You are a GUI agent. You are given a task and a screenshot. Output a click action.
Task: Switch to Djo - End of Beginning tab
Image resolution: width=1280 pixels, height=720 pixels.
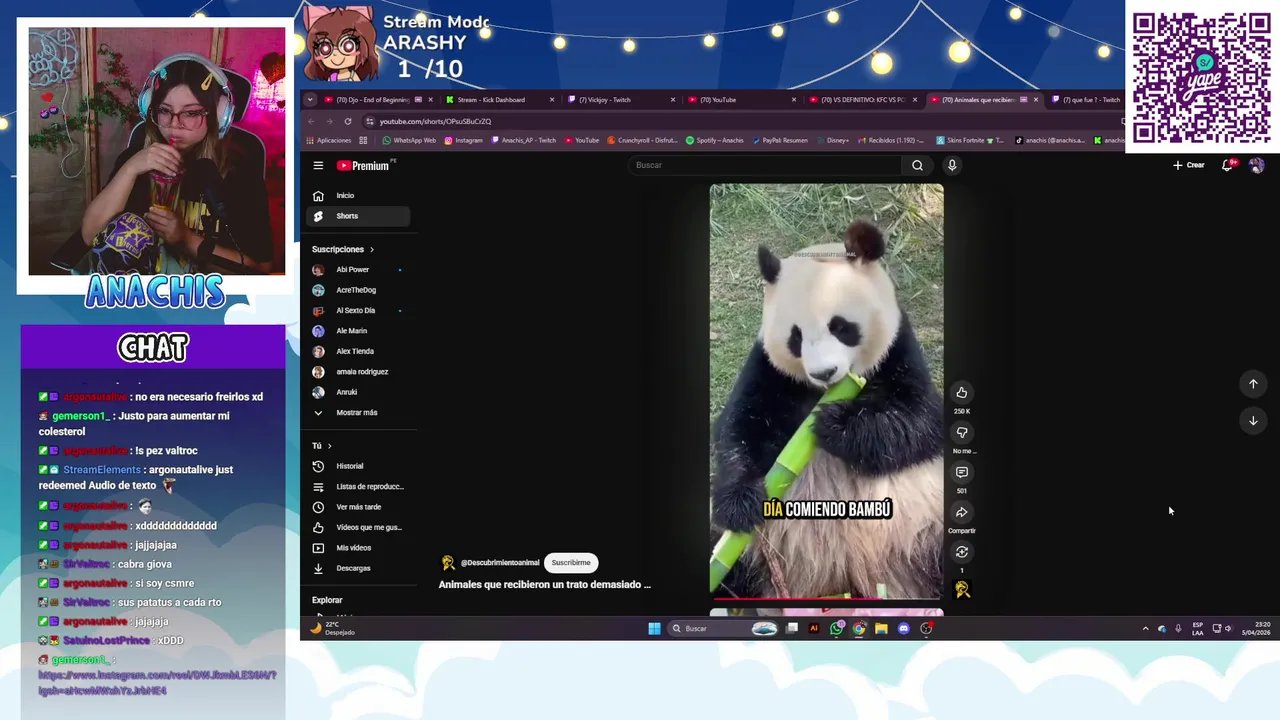tap(379, 100)
